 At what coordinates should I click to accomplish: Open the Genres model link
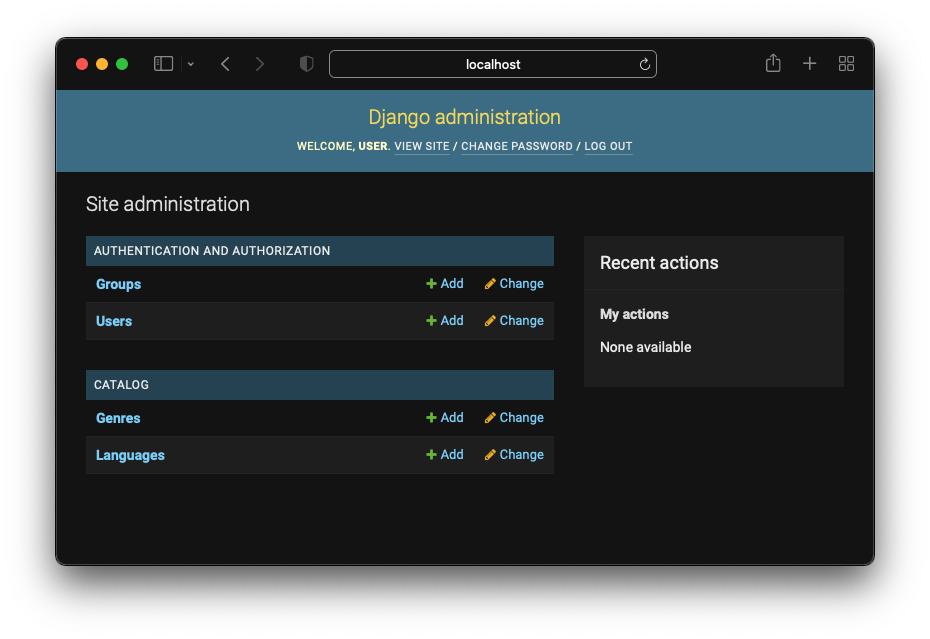tap(118, 418)
